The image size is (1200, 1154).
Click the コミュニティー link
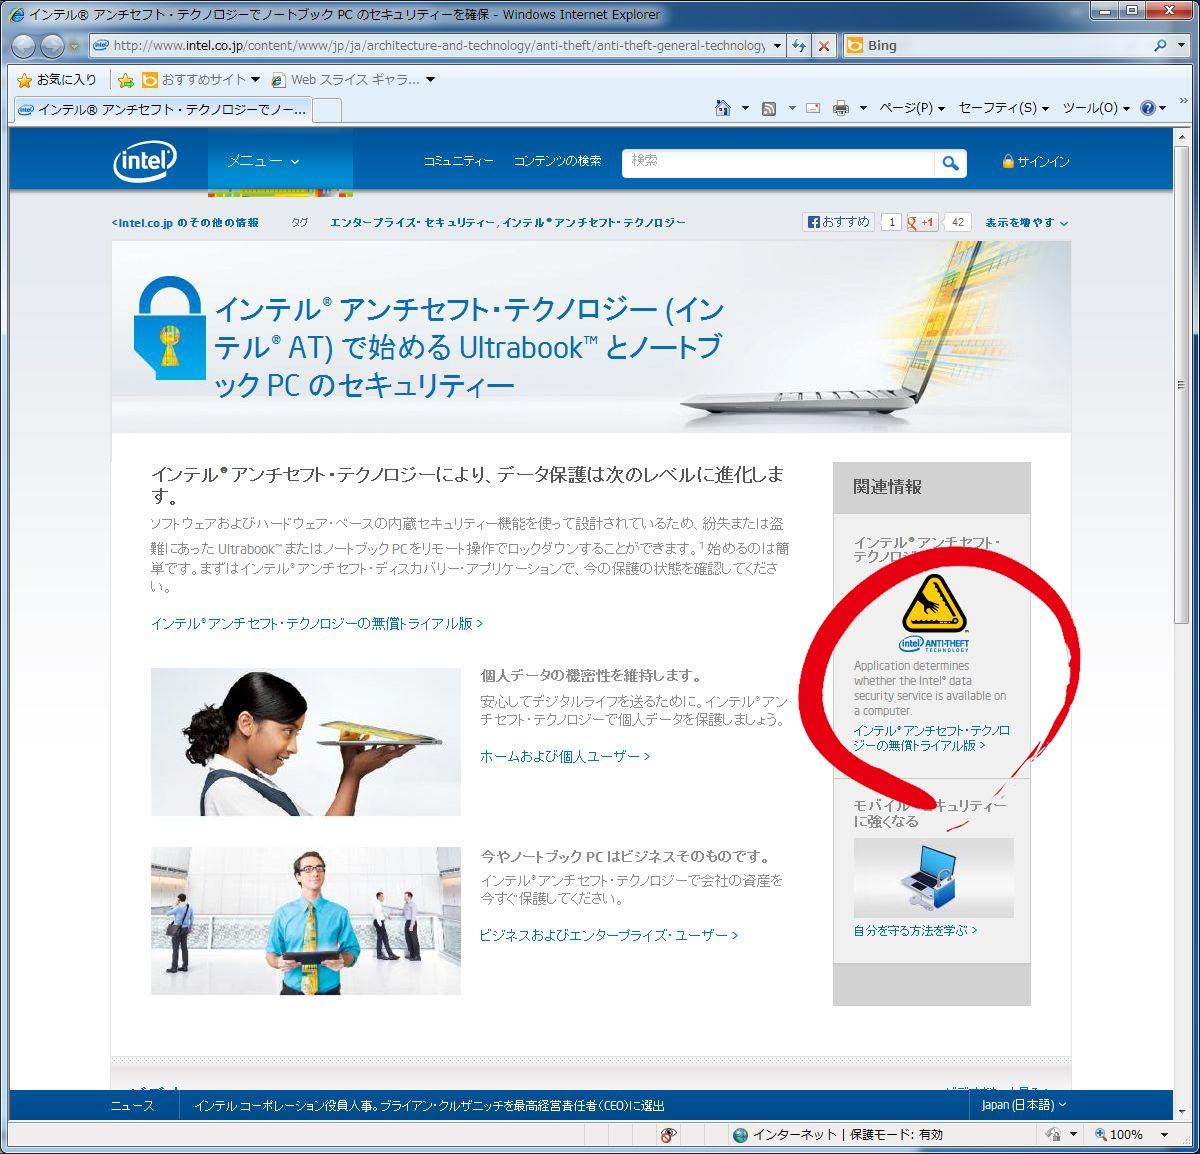coord(458,161)
